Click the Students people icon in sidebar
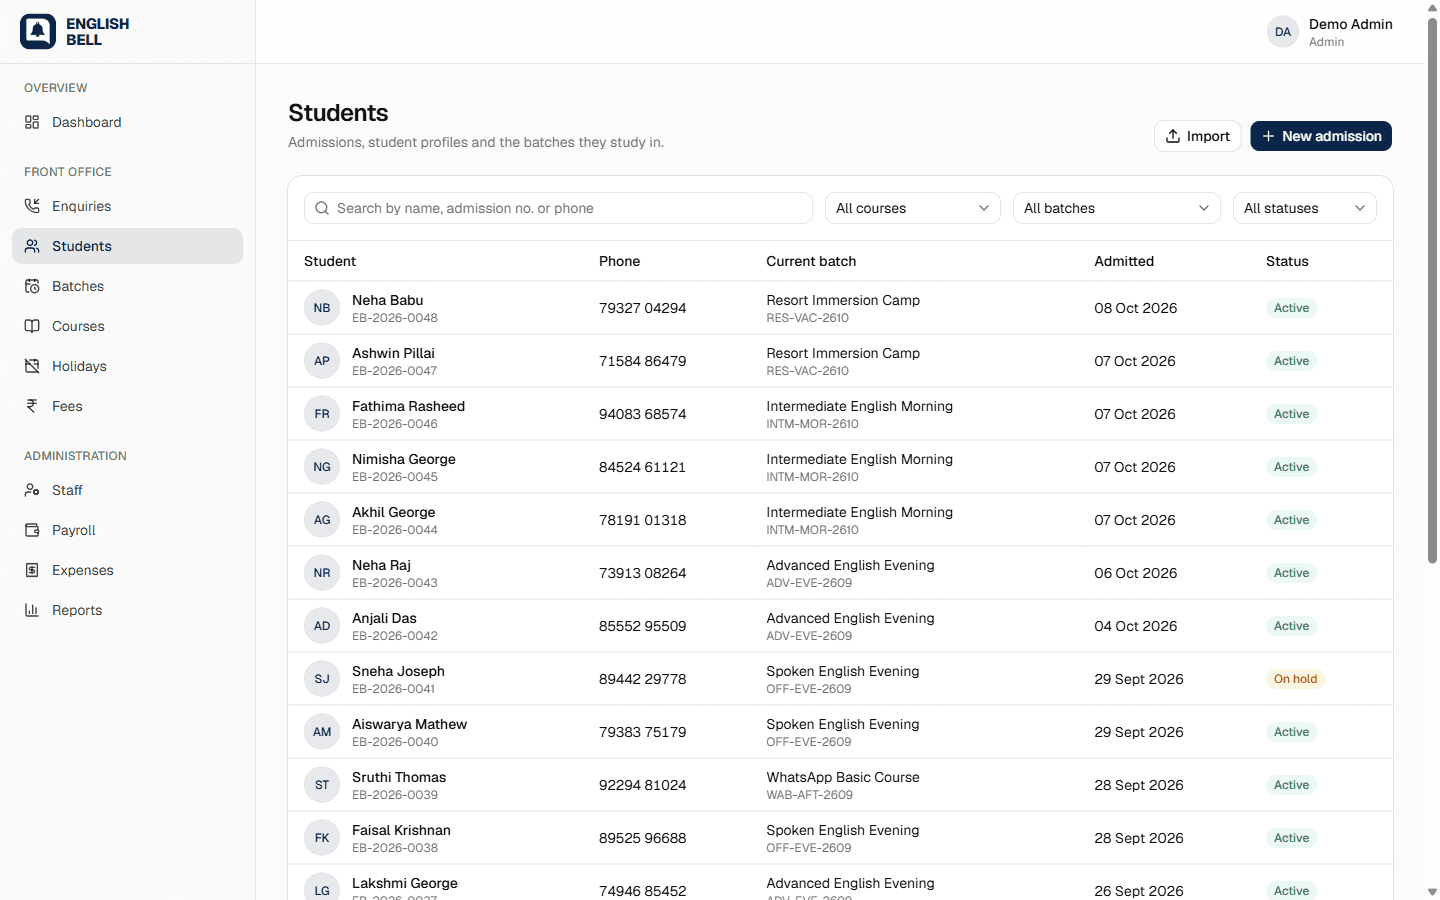The height and width of the screenshot is (900, 1440). click(x=32, y=246)
